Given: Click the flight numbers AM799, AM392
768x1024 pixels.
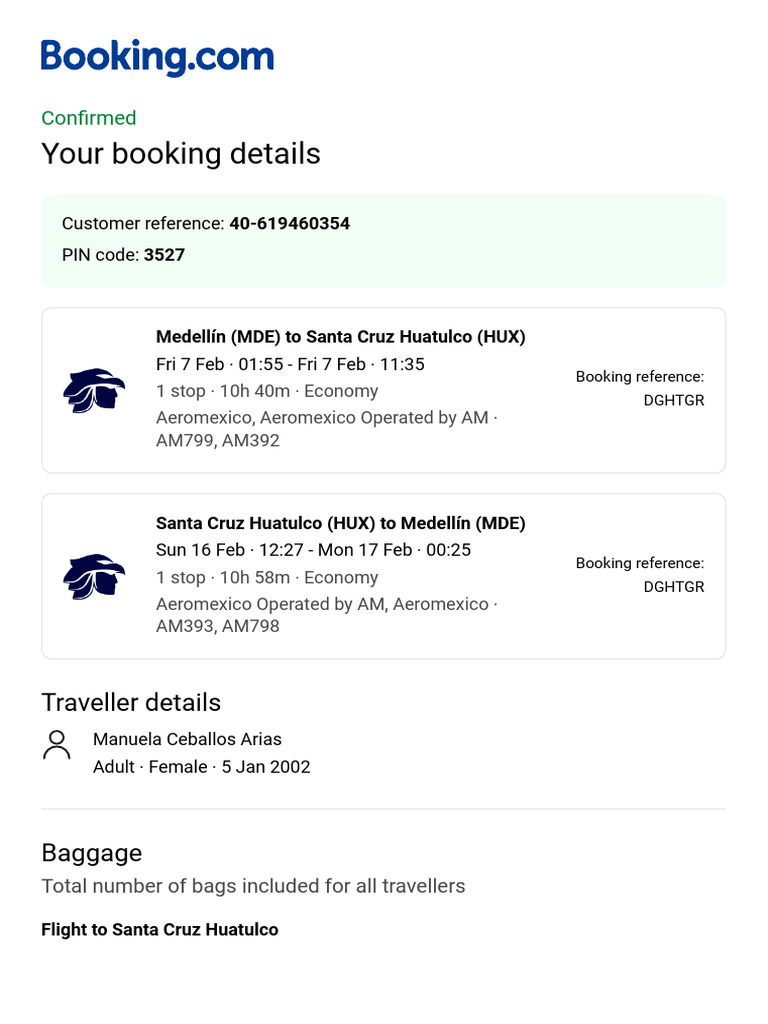Looking at the screenshot, I should (218, 440).
